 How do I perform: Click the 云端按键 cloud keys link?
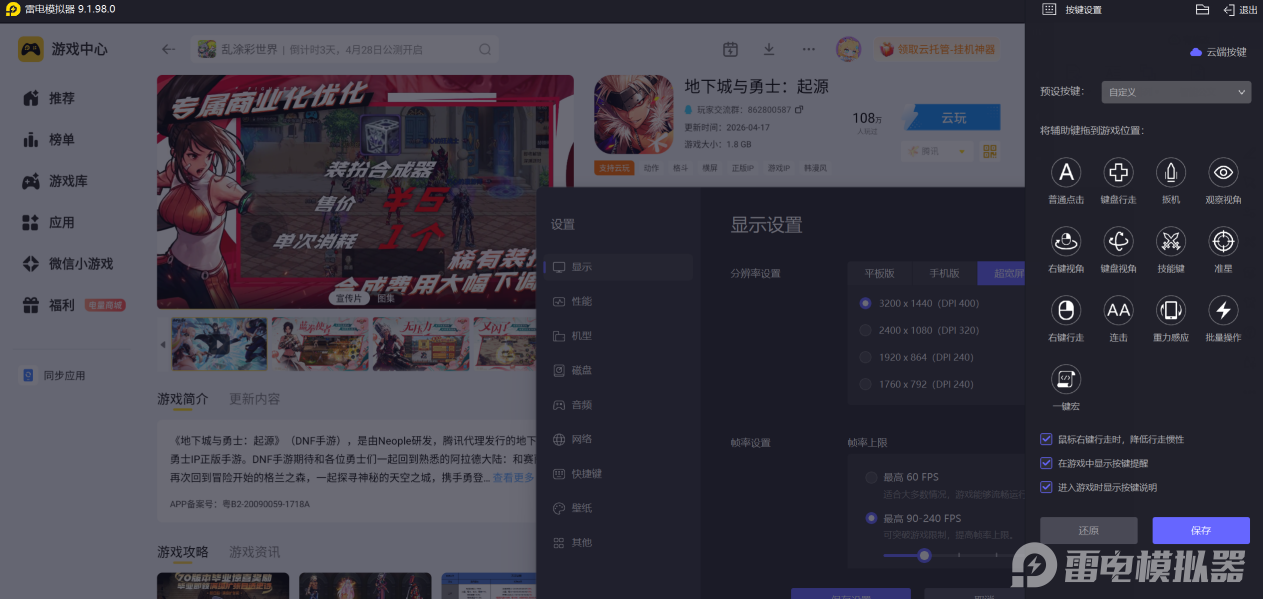(1218, 52)
